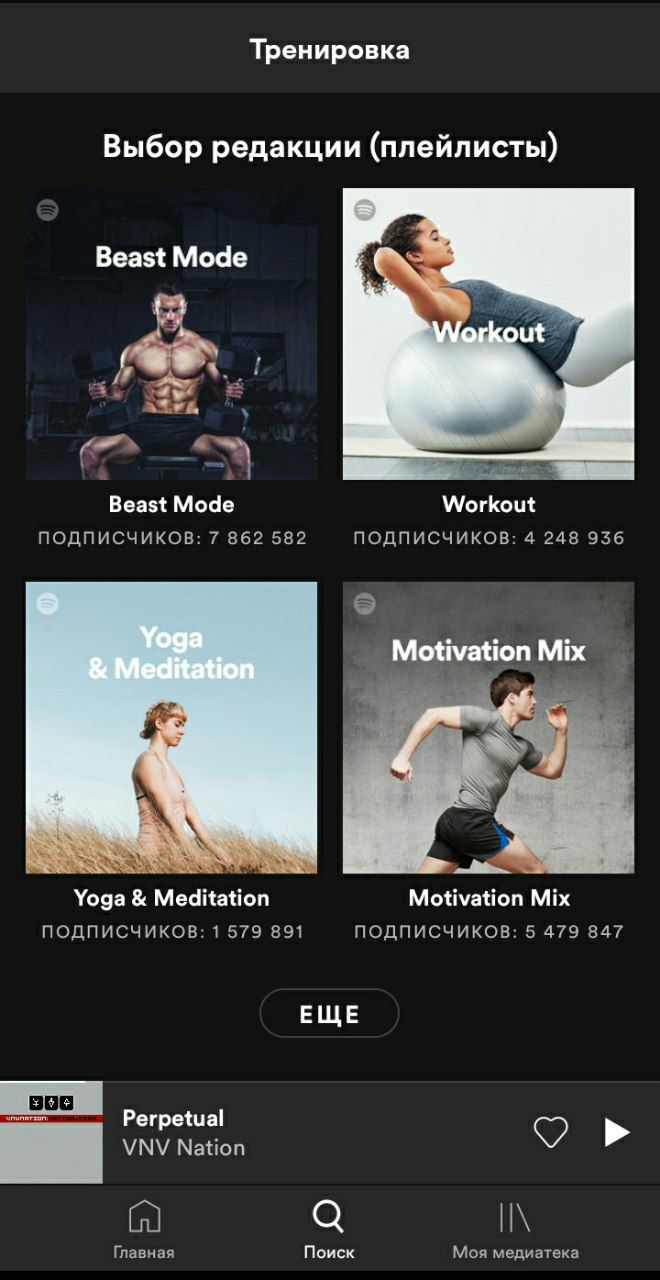This screenshot has width=660, height=1280.
Task: Open Моя медиатека library icon
Action: pos(515,1216)
